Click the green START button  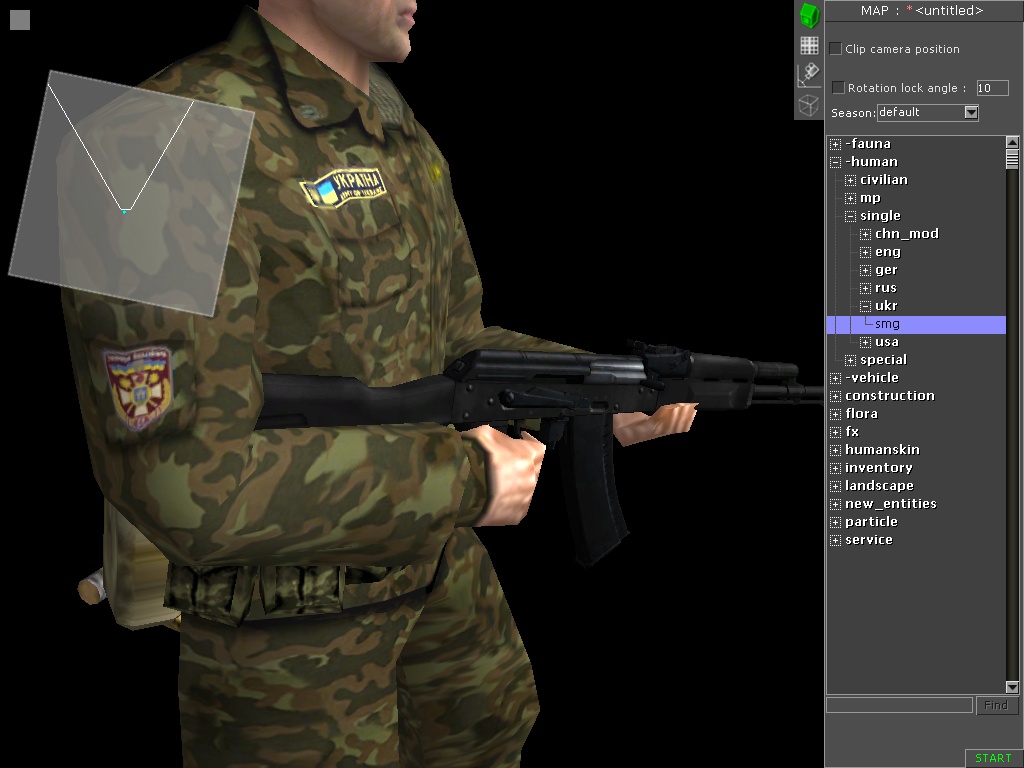pos(993,758)
